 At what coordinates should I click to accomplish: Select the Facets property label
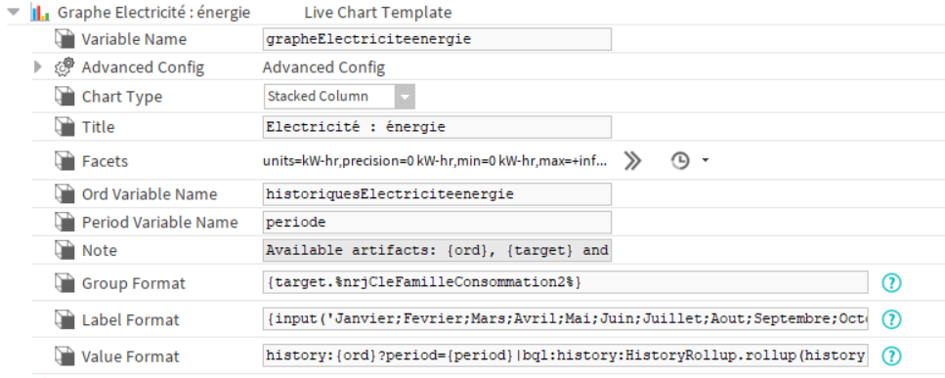pyautogui.click(x=105, y=161)
